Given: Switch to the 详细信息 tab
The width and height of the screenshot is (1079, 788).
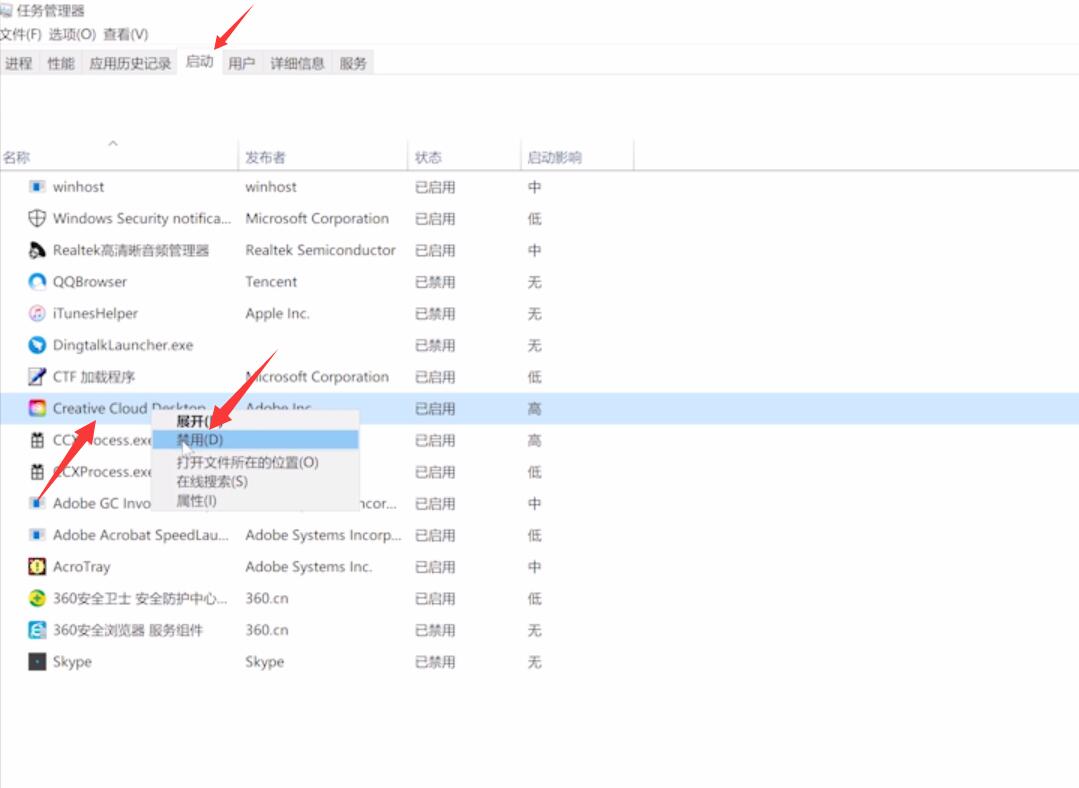Looking at the screenshot, I should (x=297, y=63).
